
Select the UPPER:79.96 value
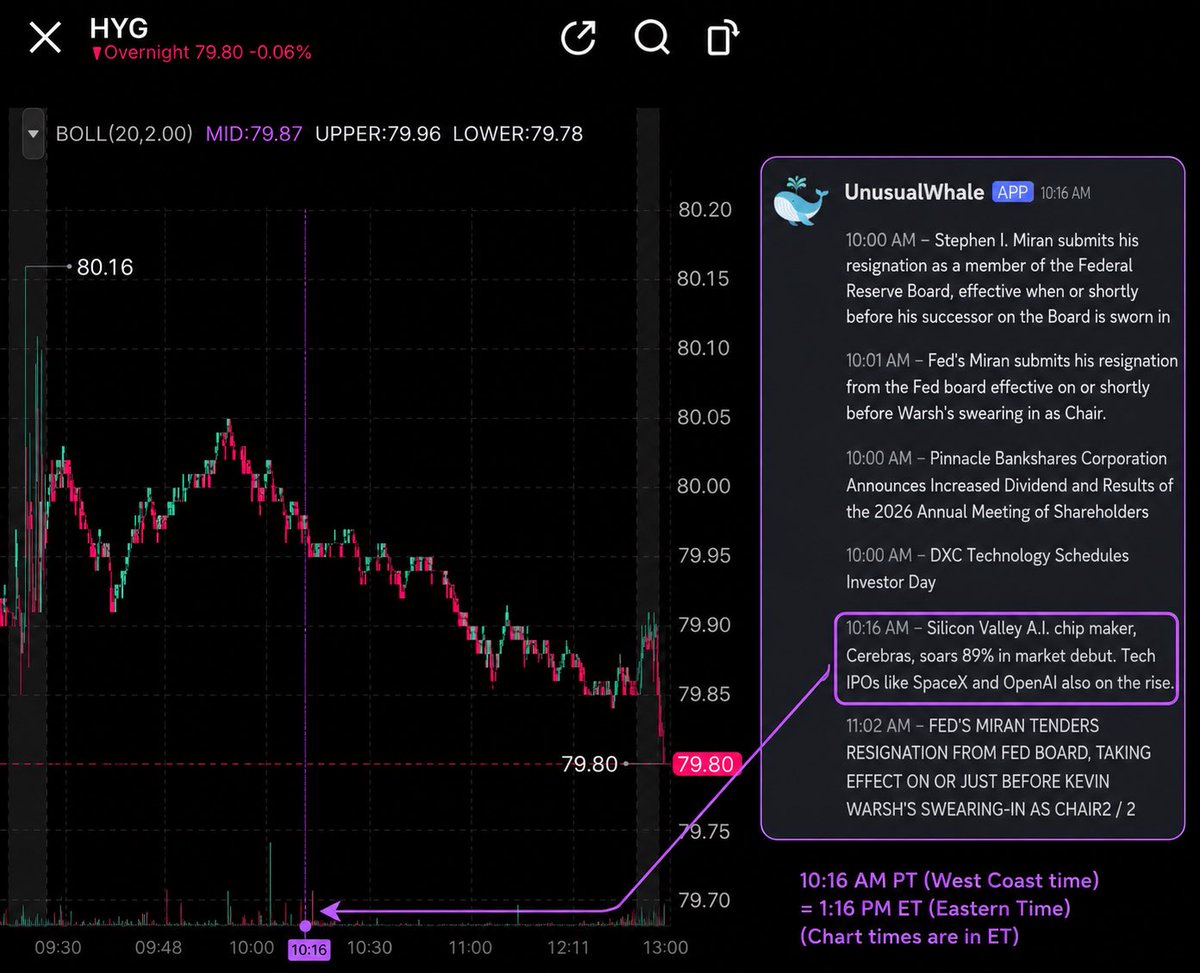tap(377, 134)
